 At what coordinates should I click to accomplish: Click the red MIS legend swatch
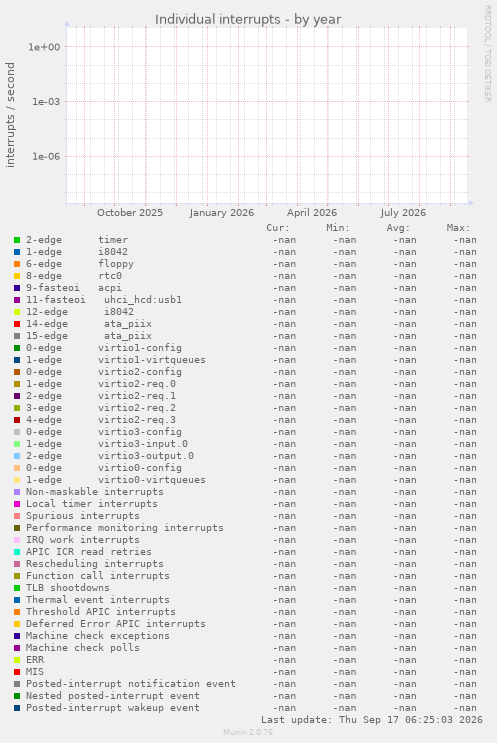17,672
